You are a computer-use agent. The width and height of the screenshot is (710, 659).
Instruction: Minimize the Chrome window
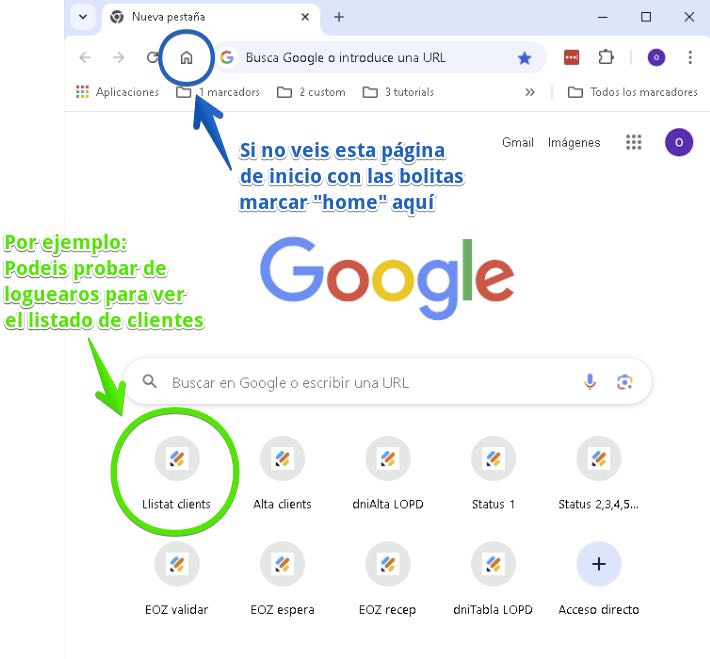click(x=603, y=17)
